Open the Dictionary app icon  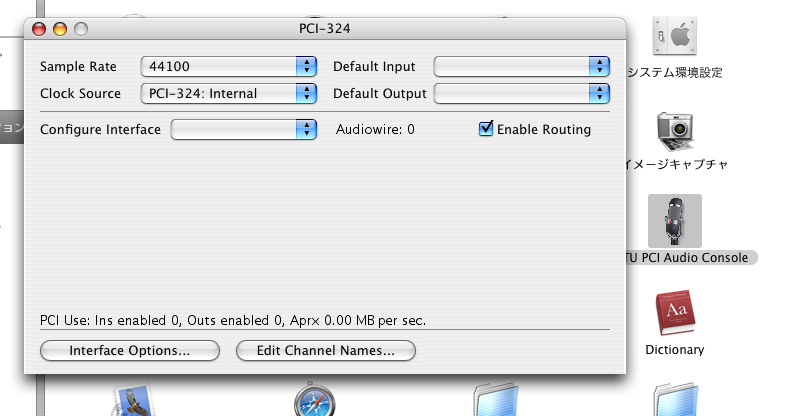point(675,313)
